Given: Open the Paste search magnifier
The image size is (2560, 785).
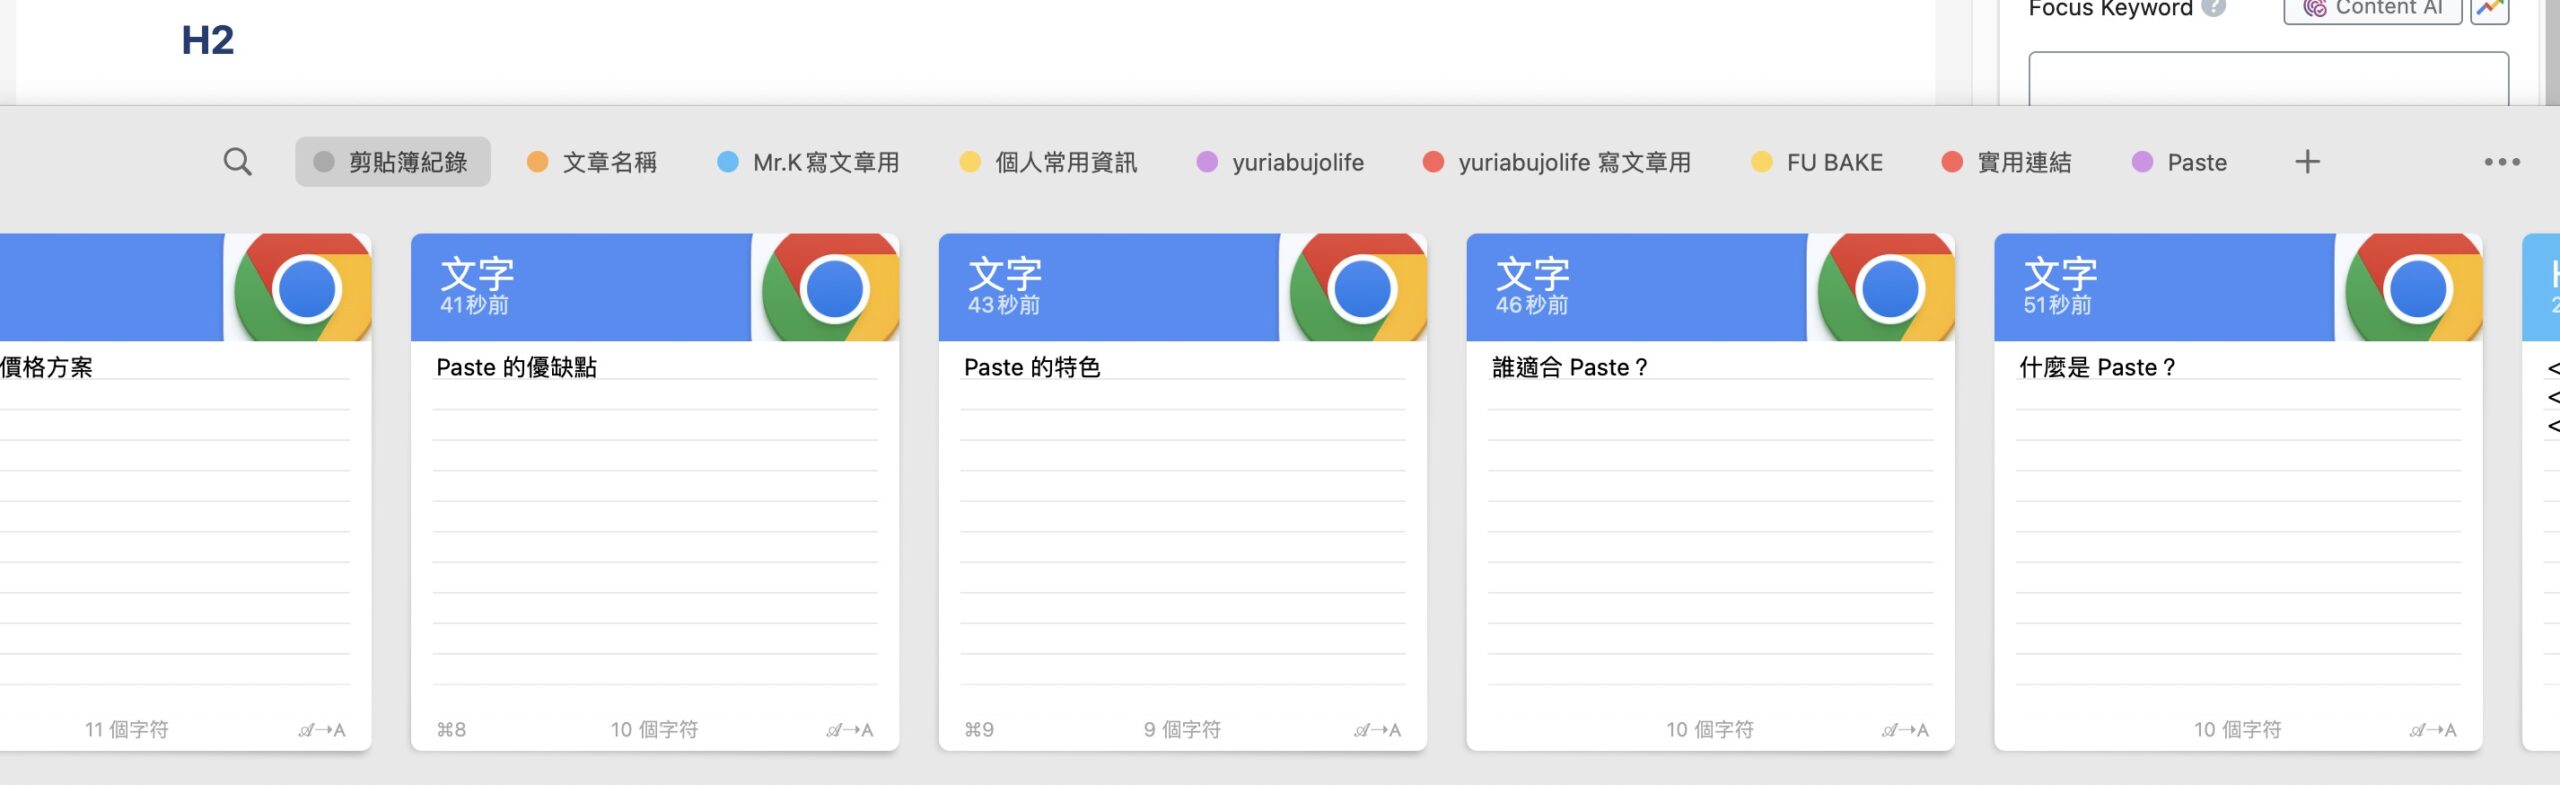Looking at the screenshot, I should click(237, 162).
